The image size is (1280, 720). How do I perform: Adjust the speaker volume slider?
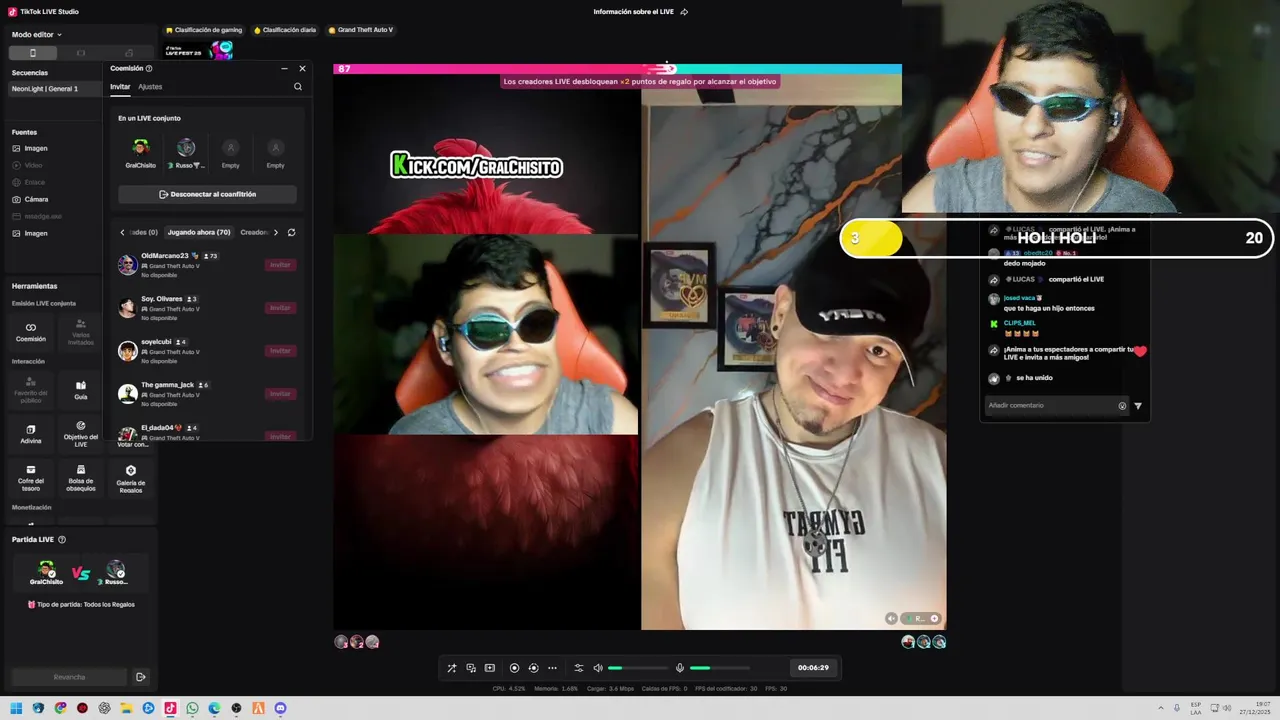(x=638, y=668)
